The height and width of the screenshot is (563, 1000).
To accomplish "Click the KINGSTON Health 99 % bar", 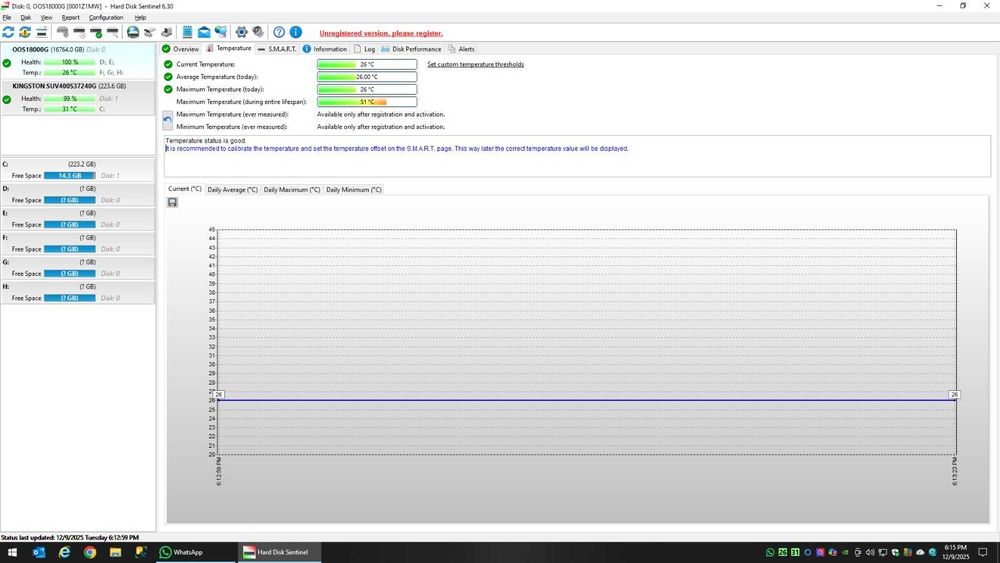I will pyautogui.click(x=70, y=99).
